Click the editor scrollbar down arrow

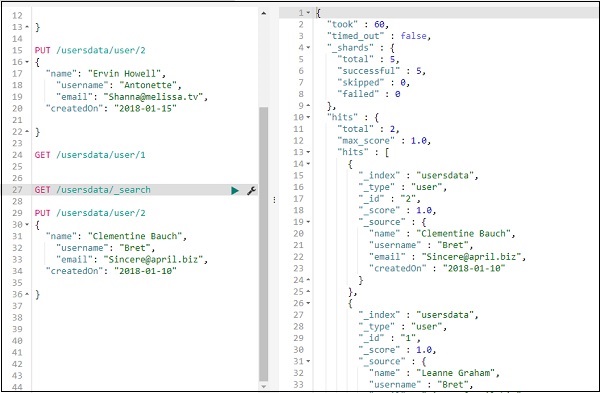click(264, 386)
